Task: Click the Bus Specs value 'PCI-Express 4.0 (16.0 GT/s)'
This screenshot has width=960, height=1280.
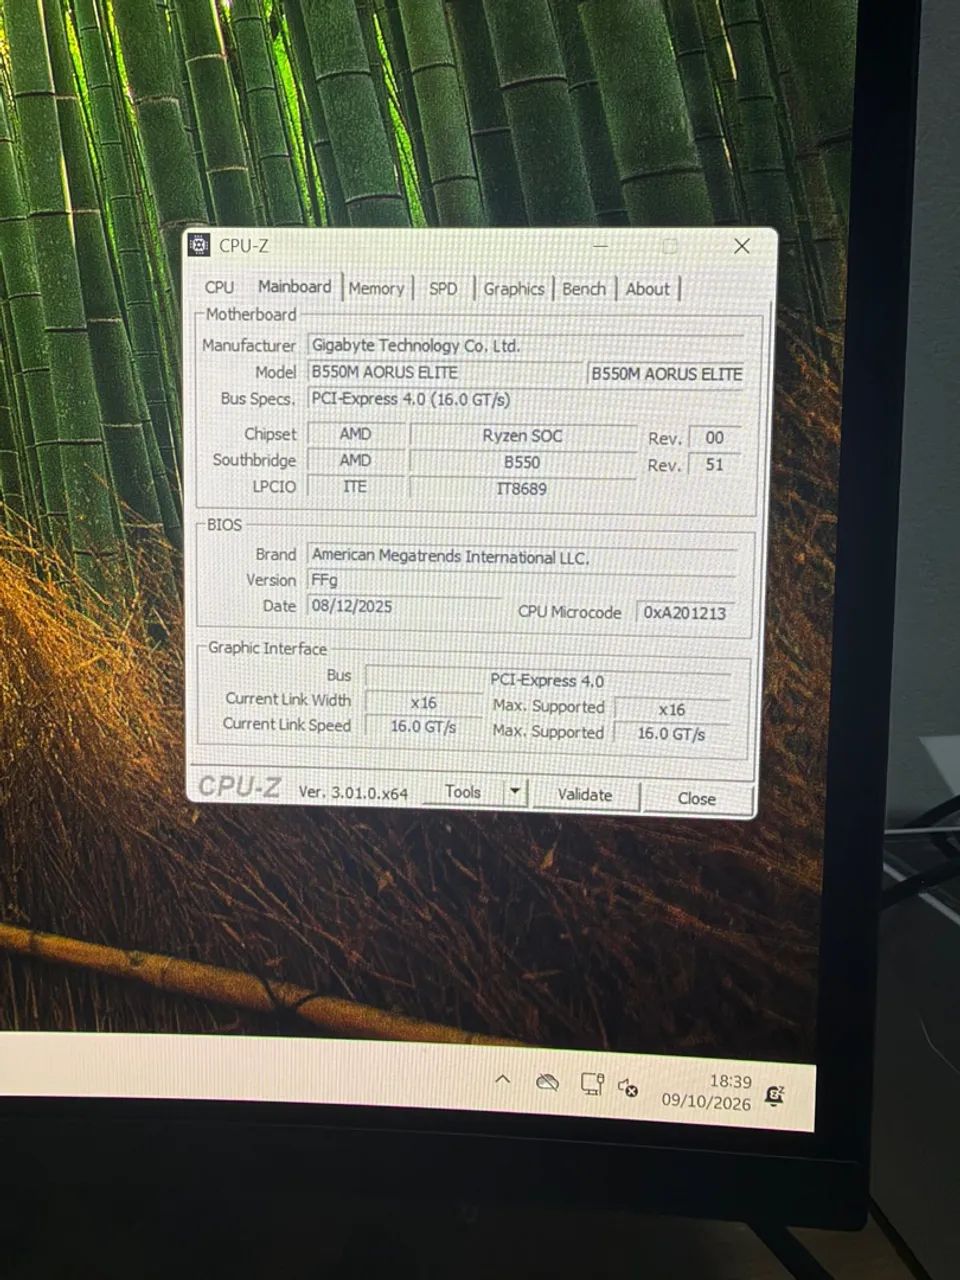Action: 525,399
